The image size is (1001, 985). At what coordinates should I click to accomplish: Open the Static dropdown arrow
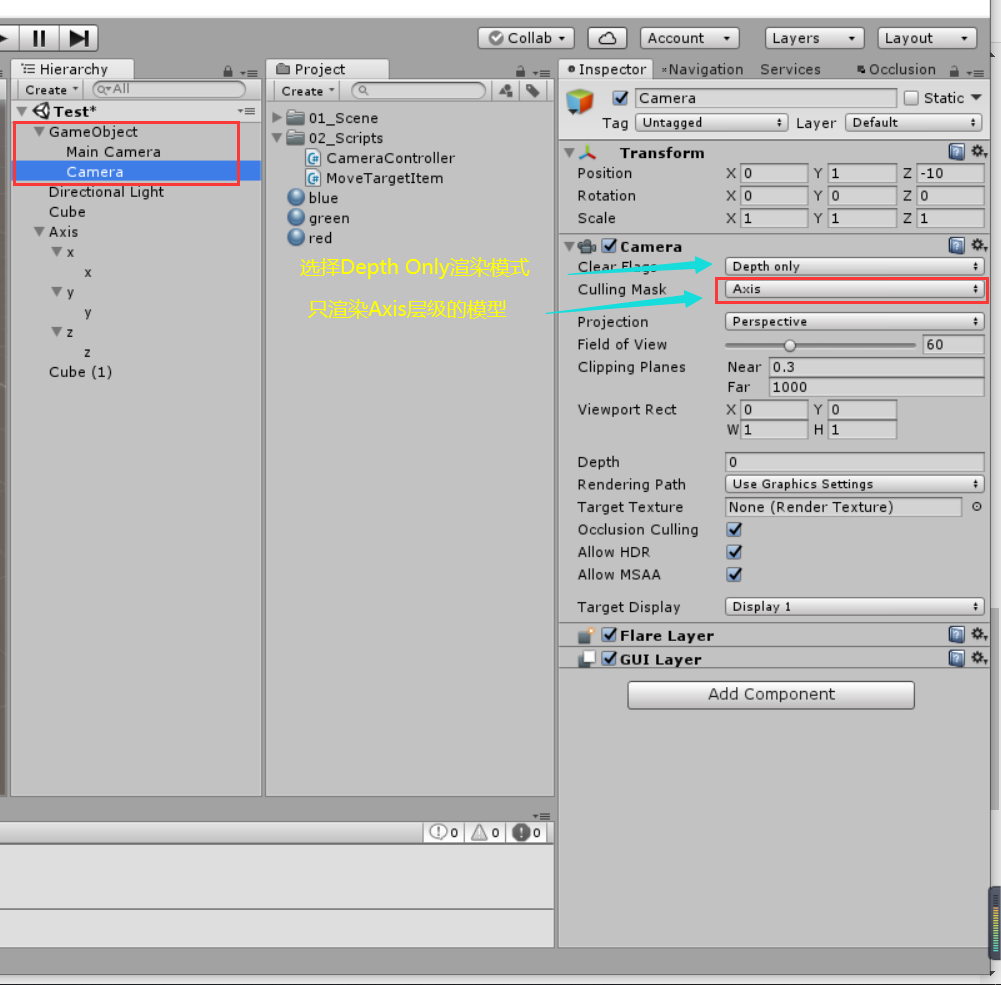(976, 98)
